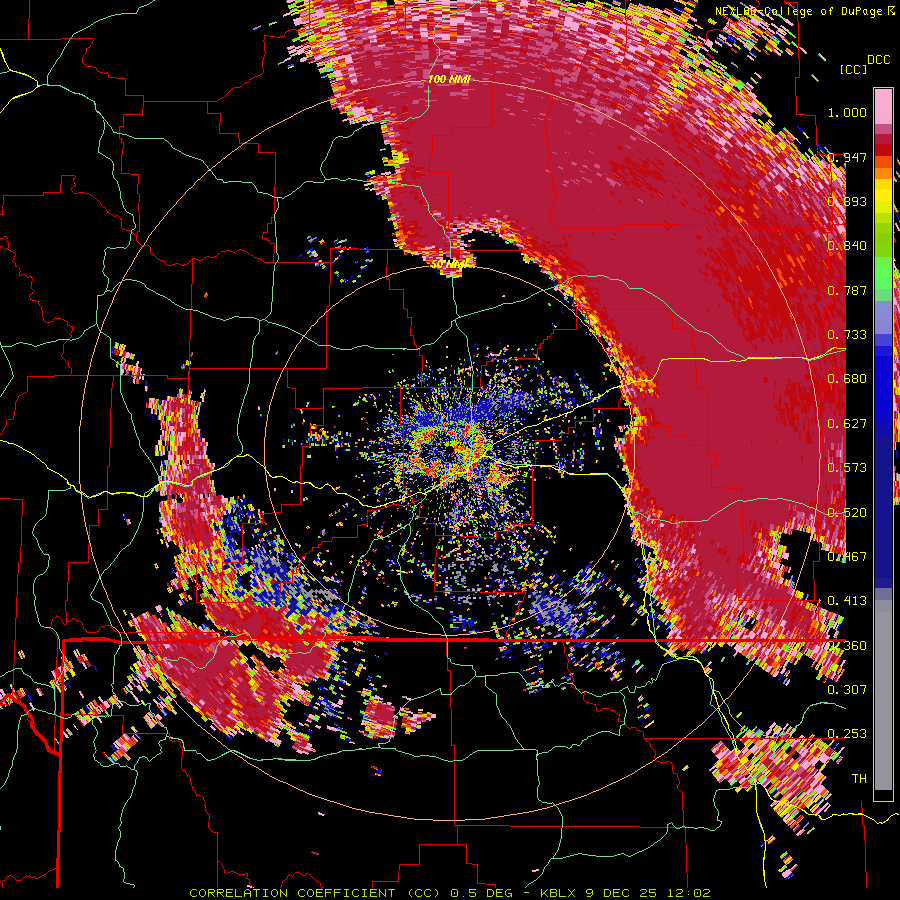Select the 0.787 legend value

point(847,290)
